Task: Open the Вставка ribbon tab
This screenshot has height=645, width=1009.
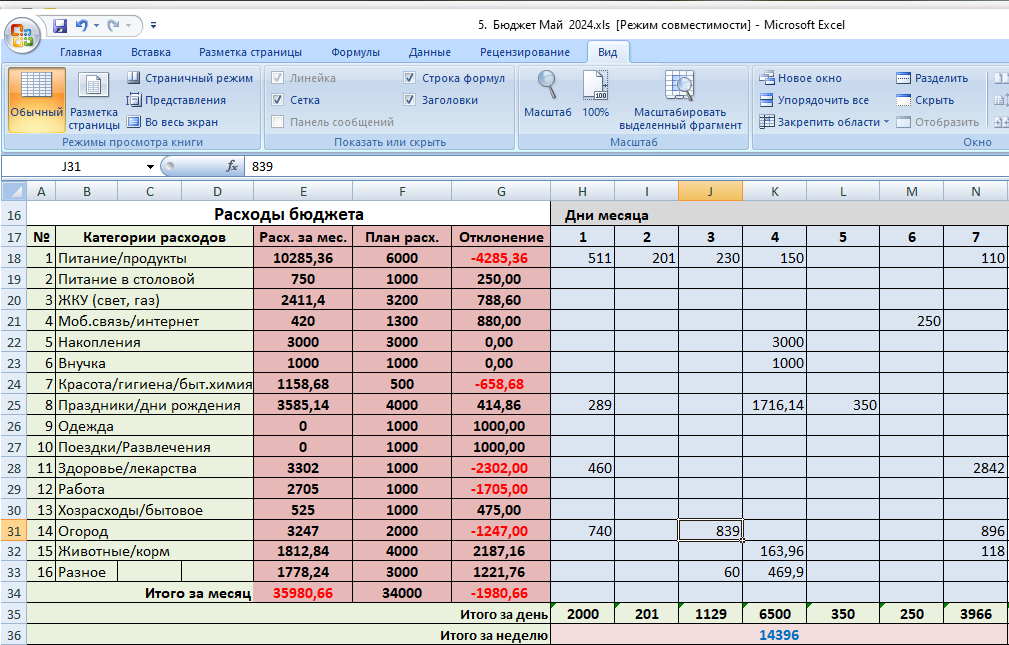Action: coord(151,52)
